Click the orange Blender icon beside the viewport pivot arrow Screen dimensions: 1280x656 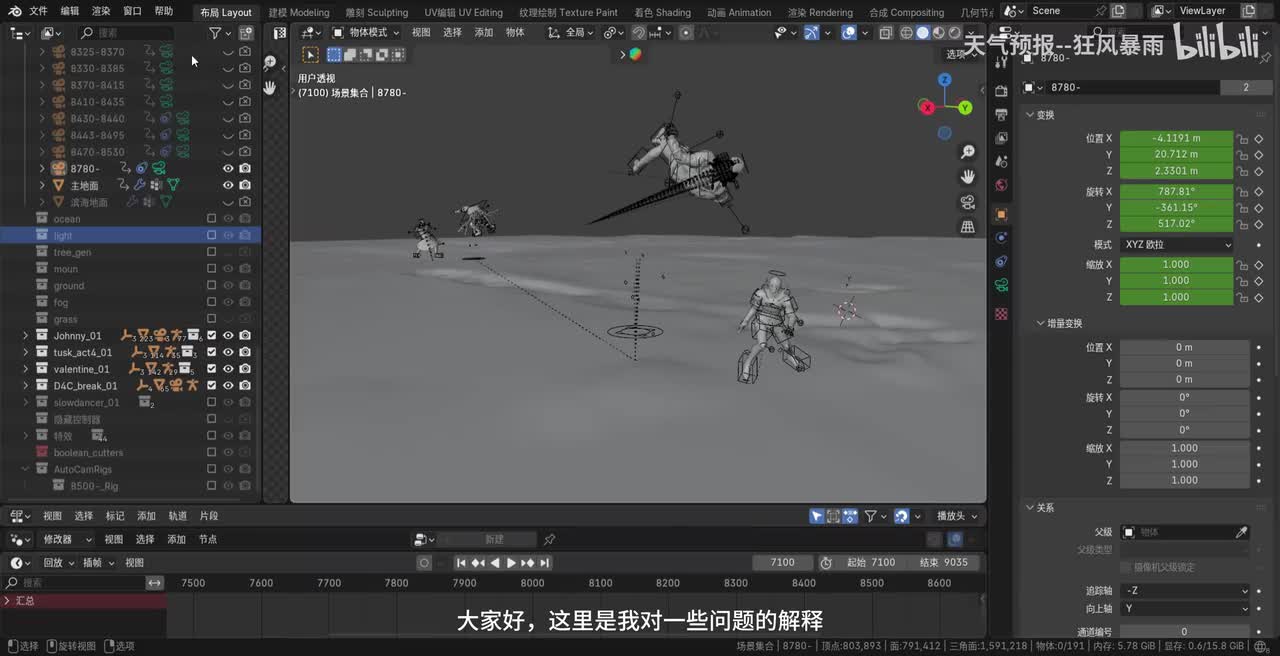(635, 54)
